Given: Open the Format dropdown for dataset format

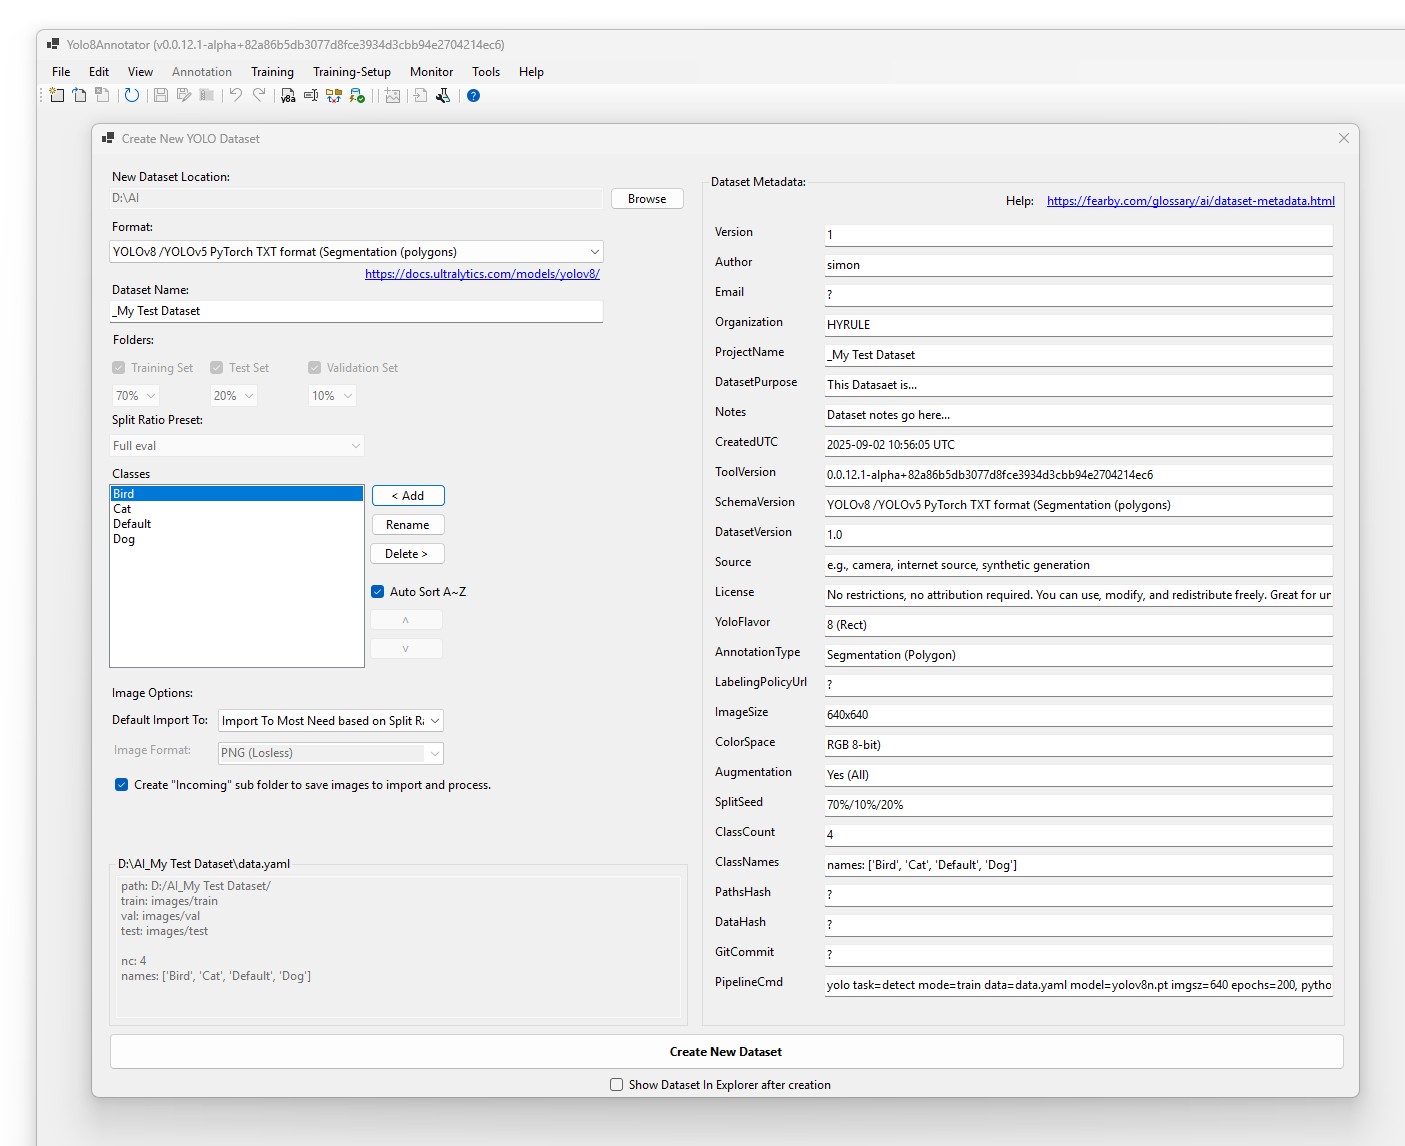Looking at the screenshot, I should click(594, 251).
